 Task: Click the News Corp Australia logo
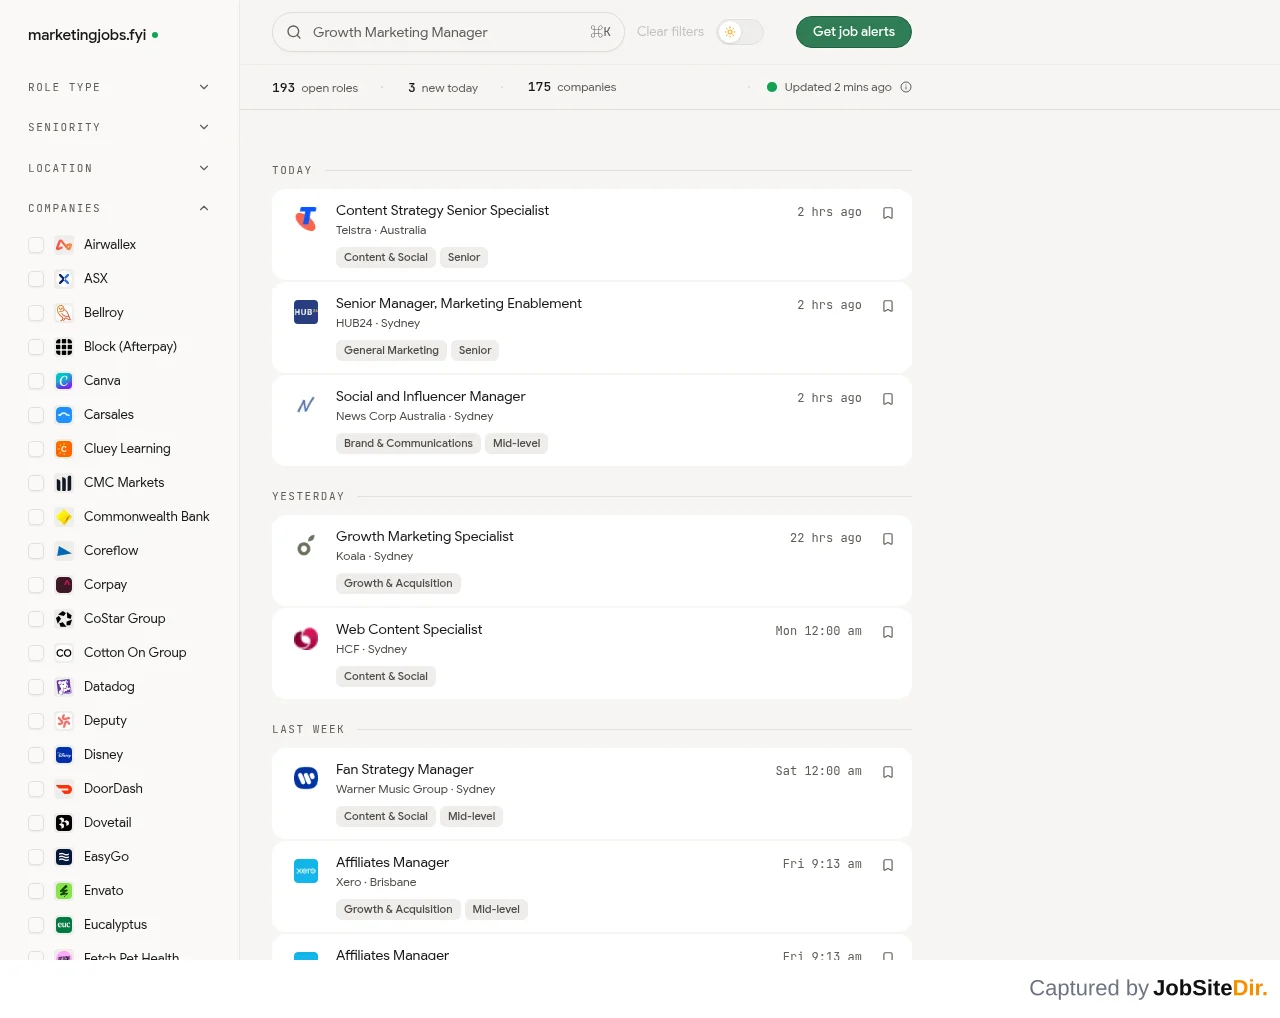tap(306, 405)
